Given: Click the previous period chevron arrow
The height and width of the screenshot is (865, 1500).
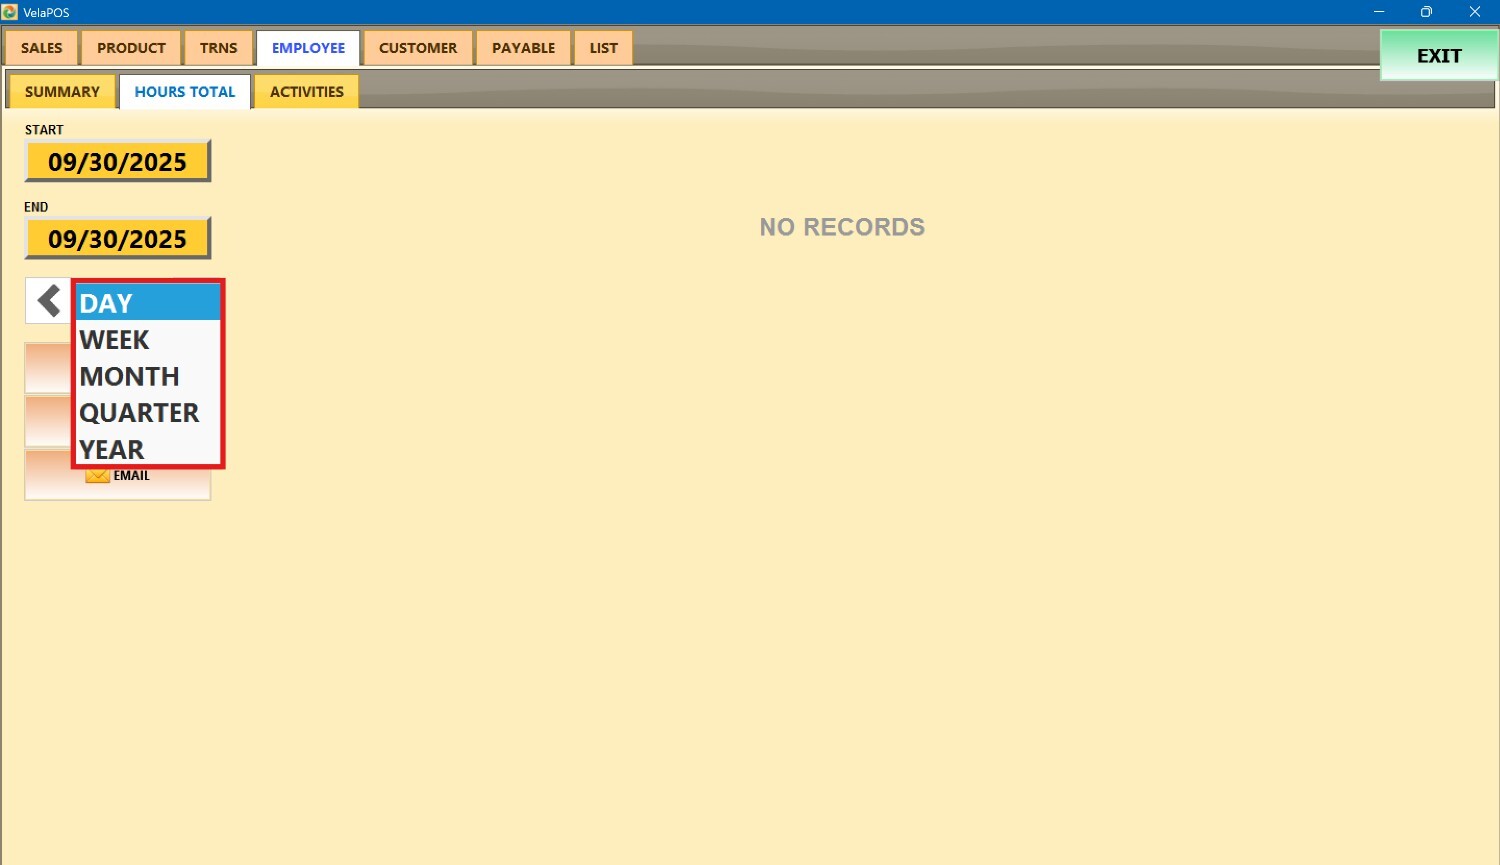Looking at the screenshot, I should (48, 300).
